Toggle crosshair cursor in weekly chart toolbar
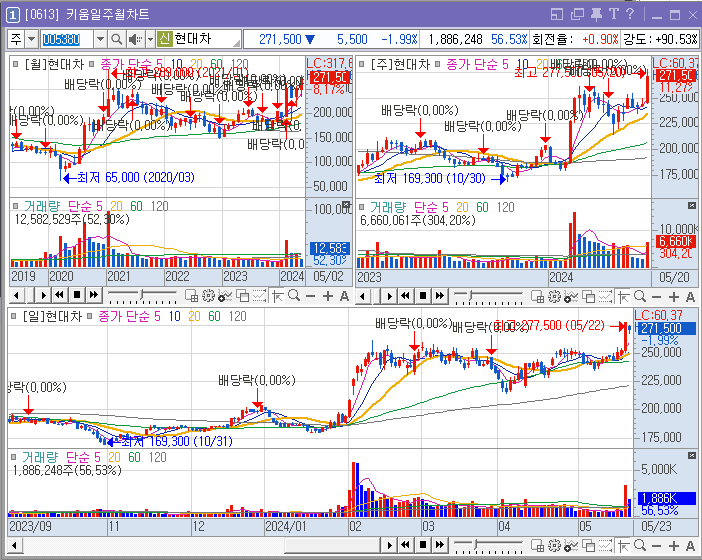This screenshot has width=702, height=560. click(624, 296)
